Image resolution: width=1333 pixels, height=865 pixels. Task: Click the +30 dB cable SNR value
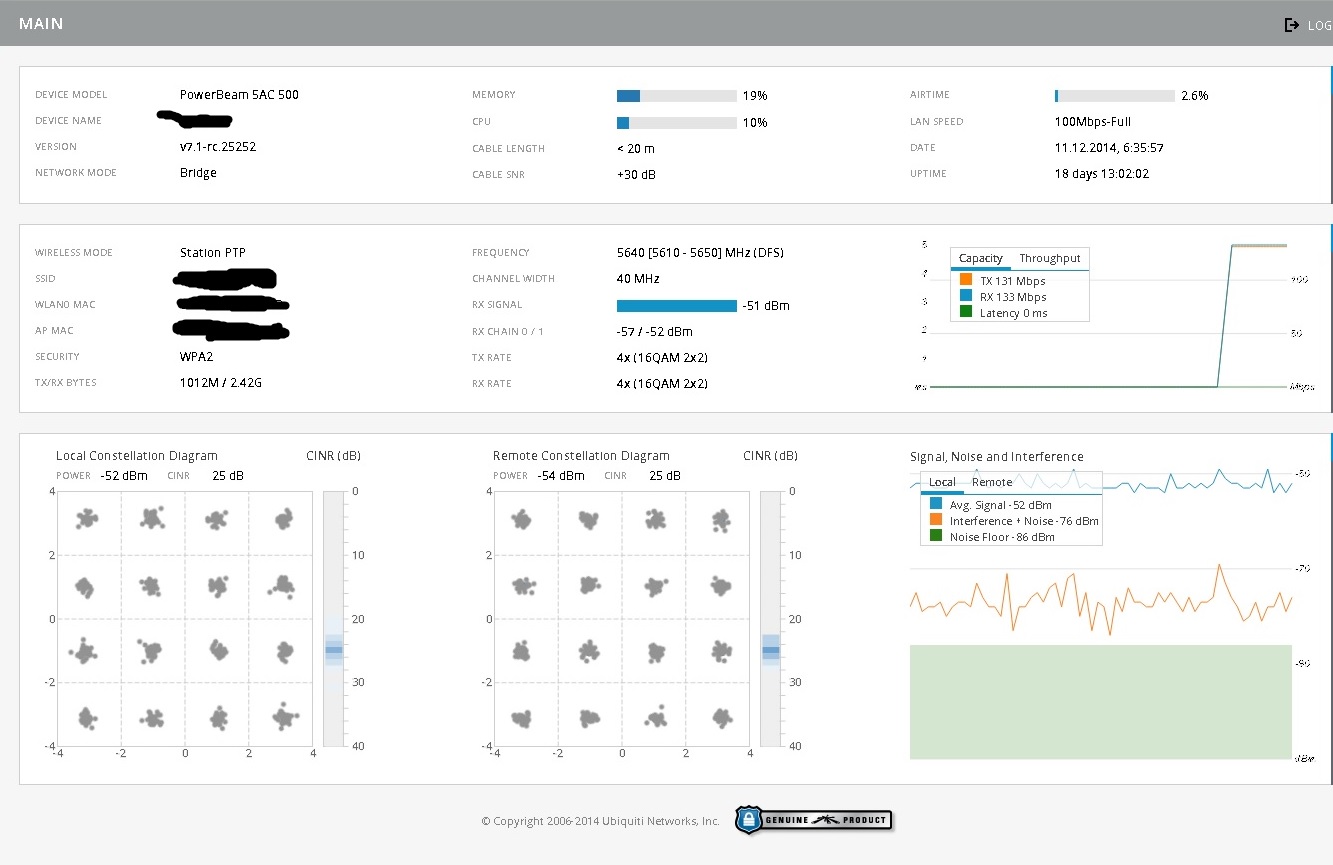(x=637, y=175)
